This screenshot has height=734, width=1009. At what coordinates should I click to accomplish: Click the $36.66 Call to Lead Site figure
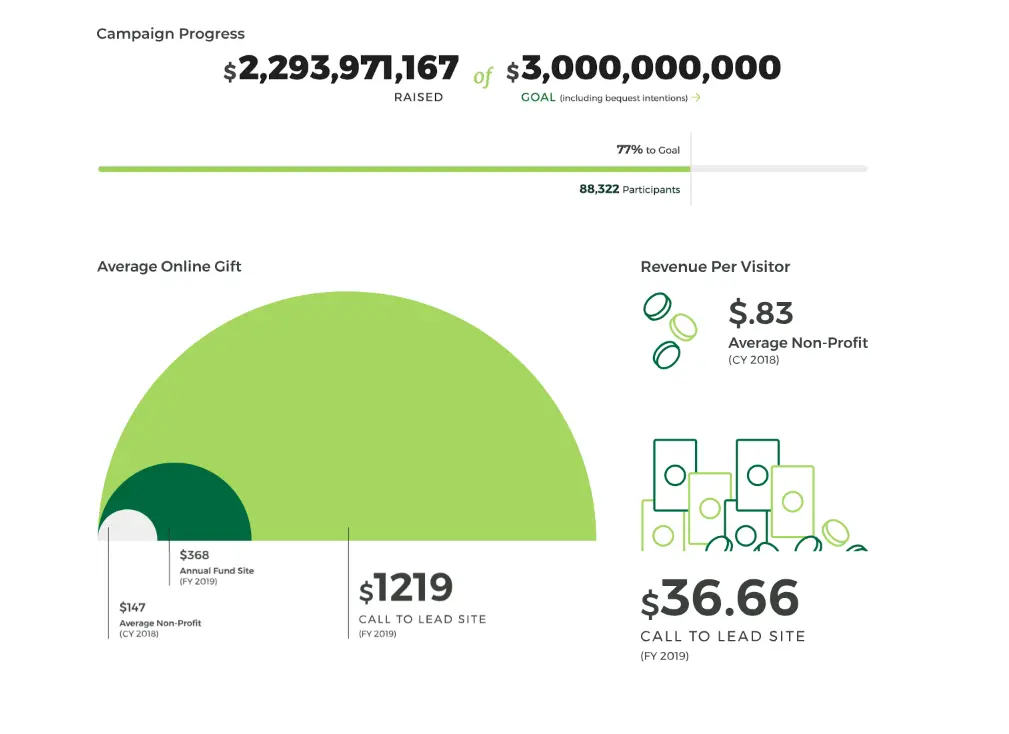point(720,600)
